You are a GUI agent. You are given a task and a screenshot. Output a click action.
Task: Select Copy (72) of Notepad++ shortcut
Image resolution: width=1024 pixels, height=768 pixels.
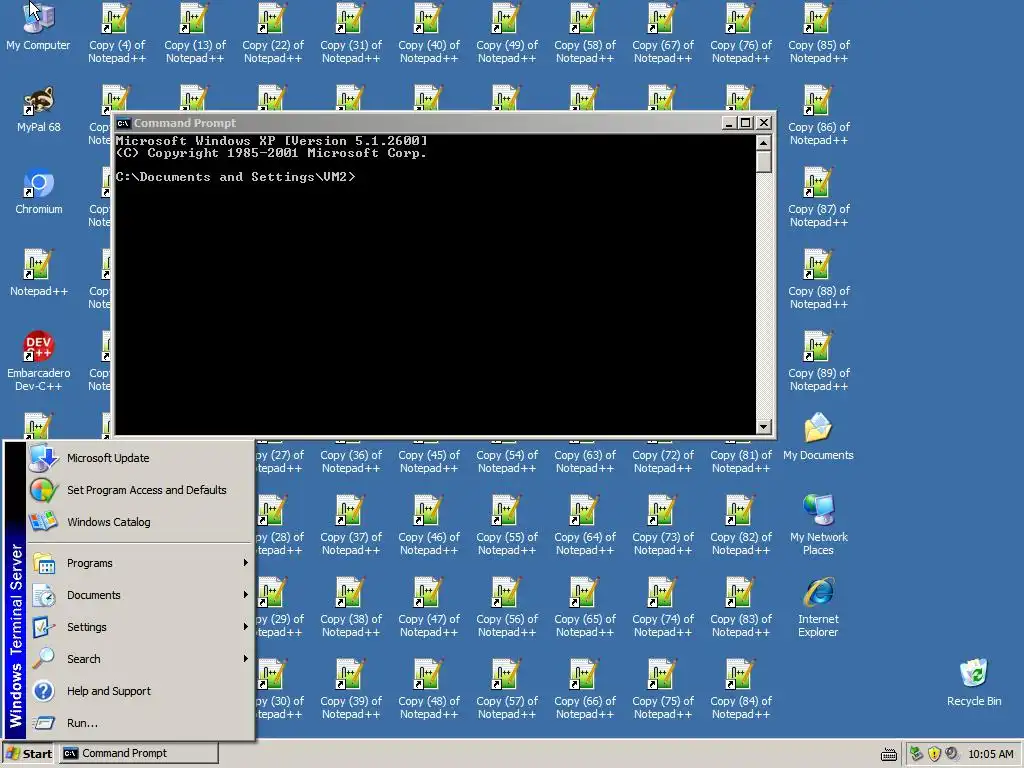click(x=663, y=456)
